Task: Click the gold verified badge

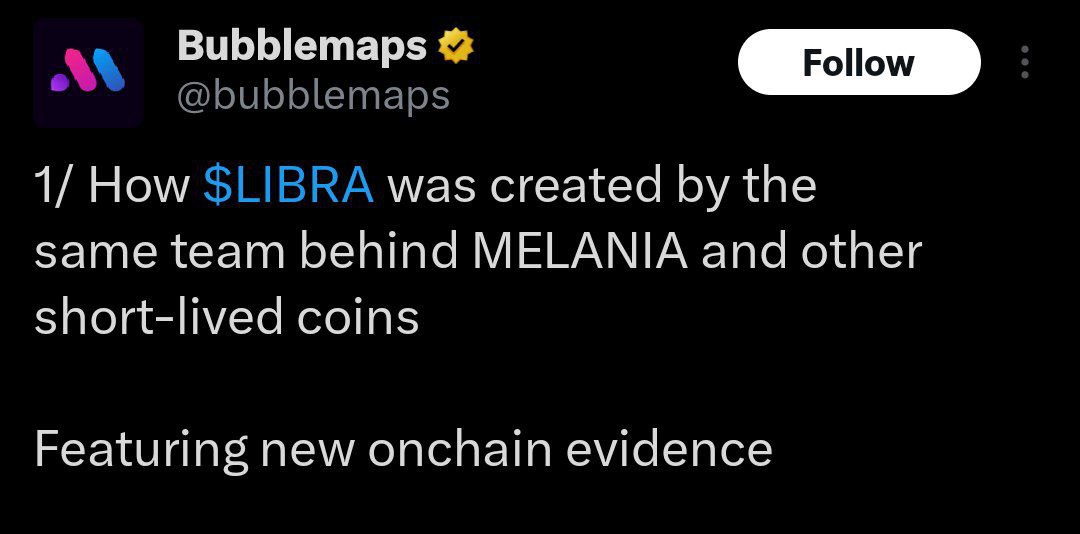Action: click(454, 46)
